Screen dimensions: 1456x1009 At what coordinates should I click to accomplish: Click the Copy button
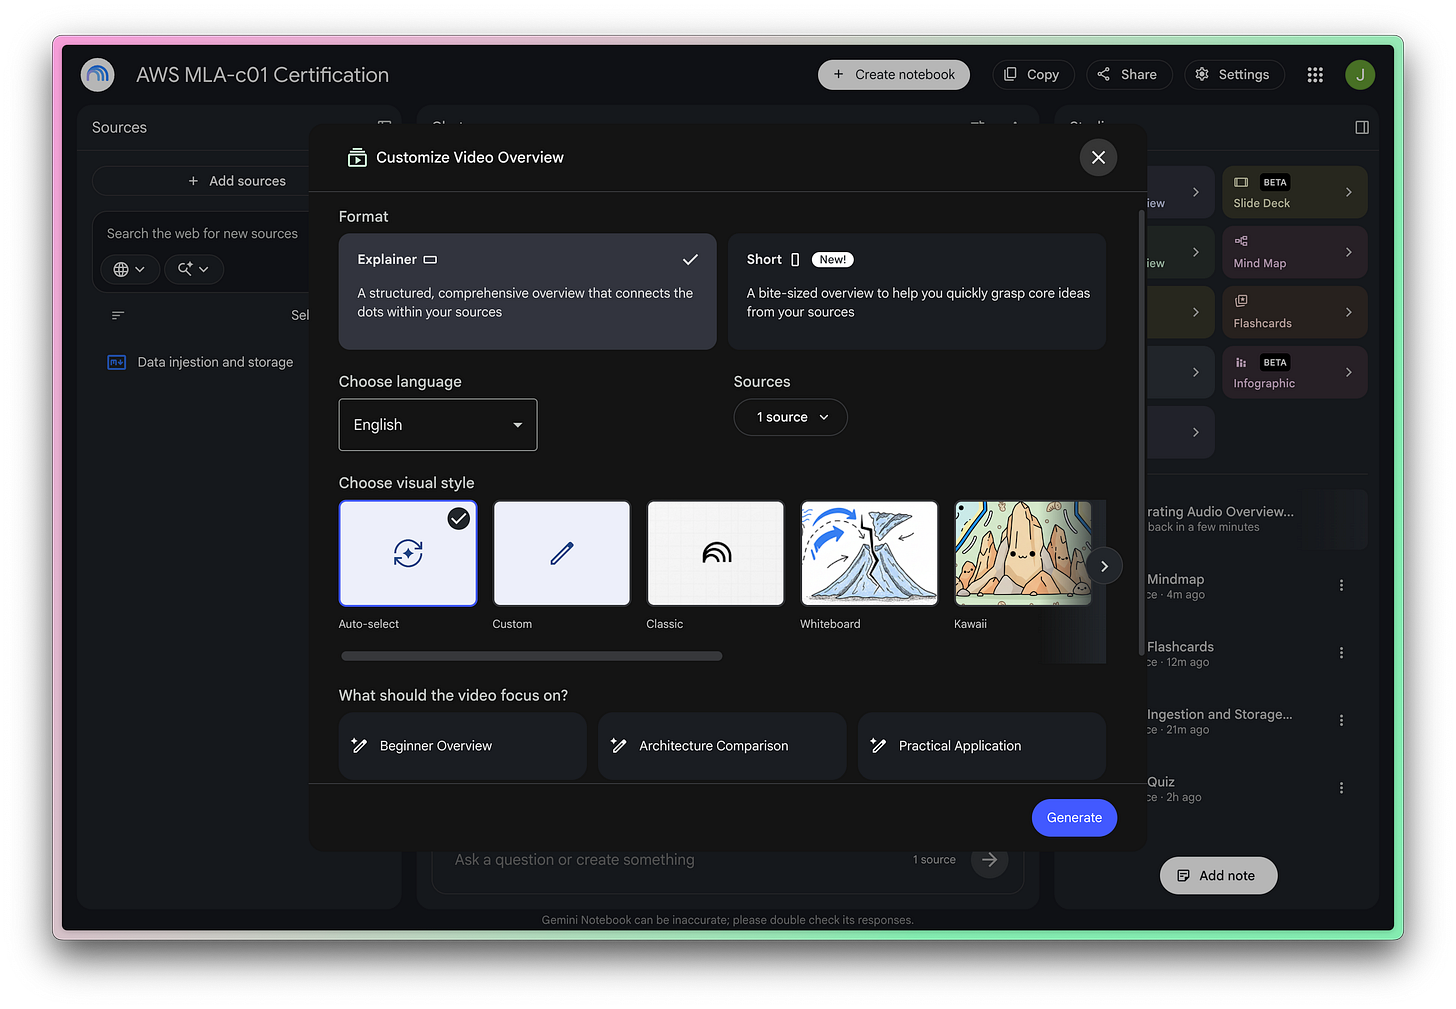[x=1033, y=75]
